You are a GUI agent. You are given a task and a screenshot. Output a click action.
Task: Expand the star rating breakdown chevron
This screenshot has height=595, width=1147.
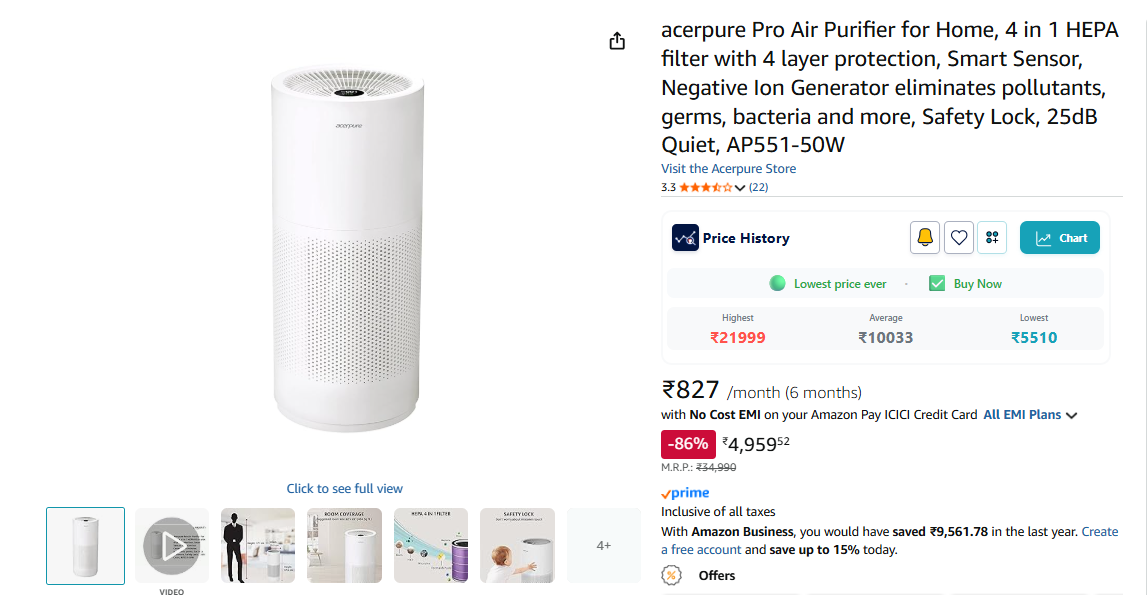coord(740,188)
